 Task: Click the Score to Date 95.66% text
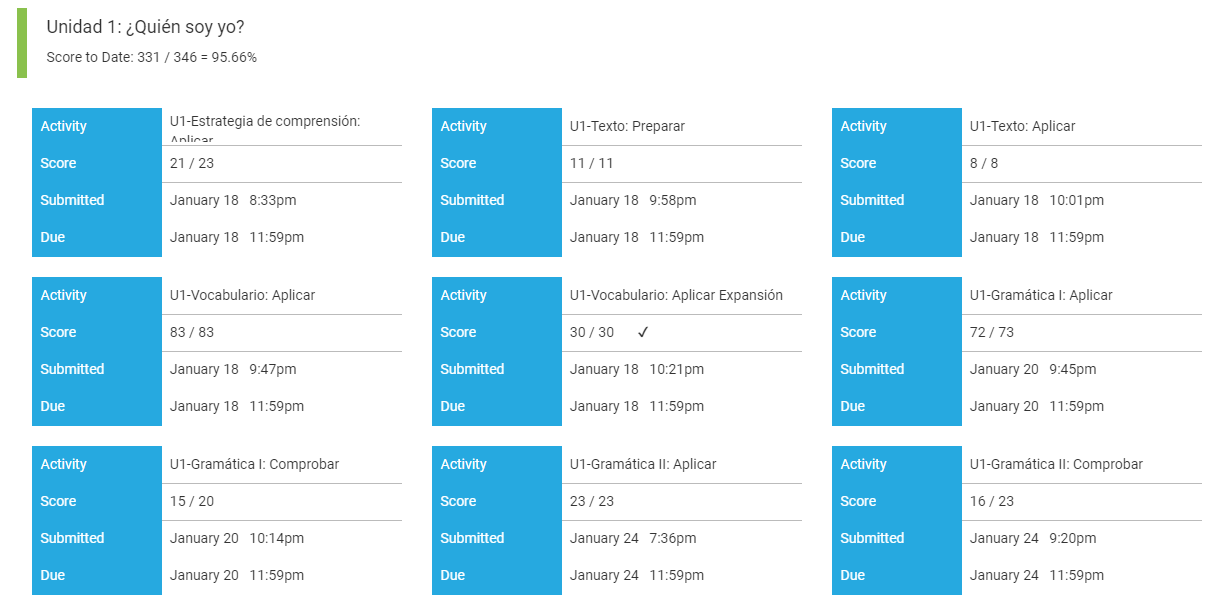[x=151, y=57]
